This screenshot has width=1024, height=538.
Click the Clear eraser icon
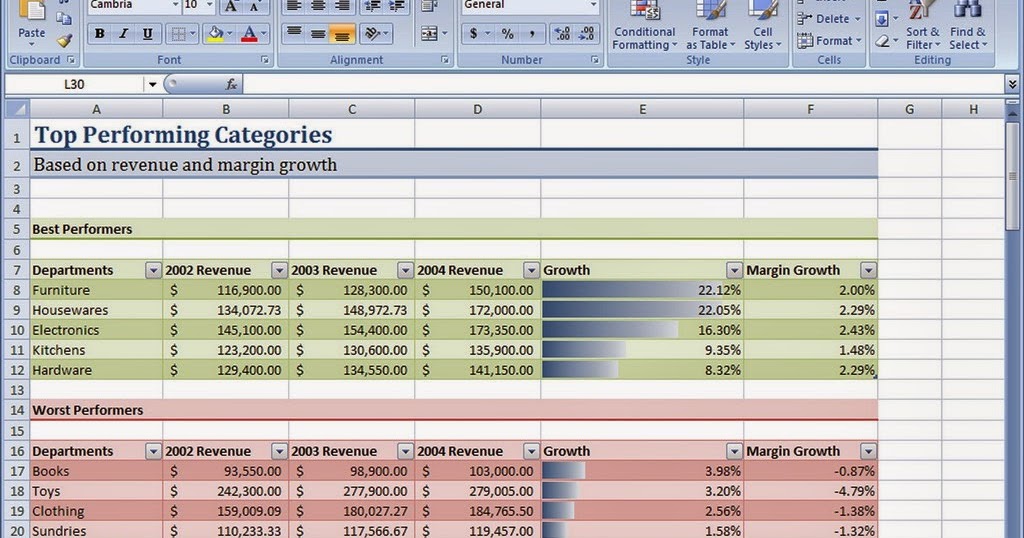pos(882,41)
